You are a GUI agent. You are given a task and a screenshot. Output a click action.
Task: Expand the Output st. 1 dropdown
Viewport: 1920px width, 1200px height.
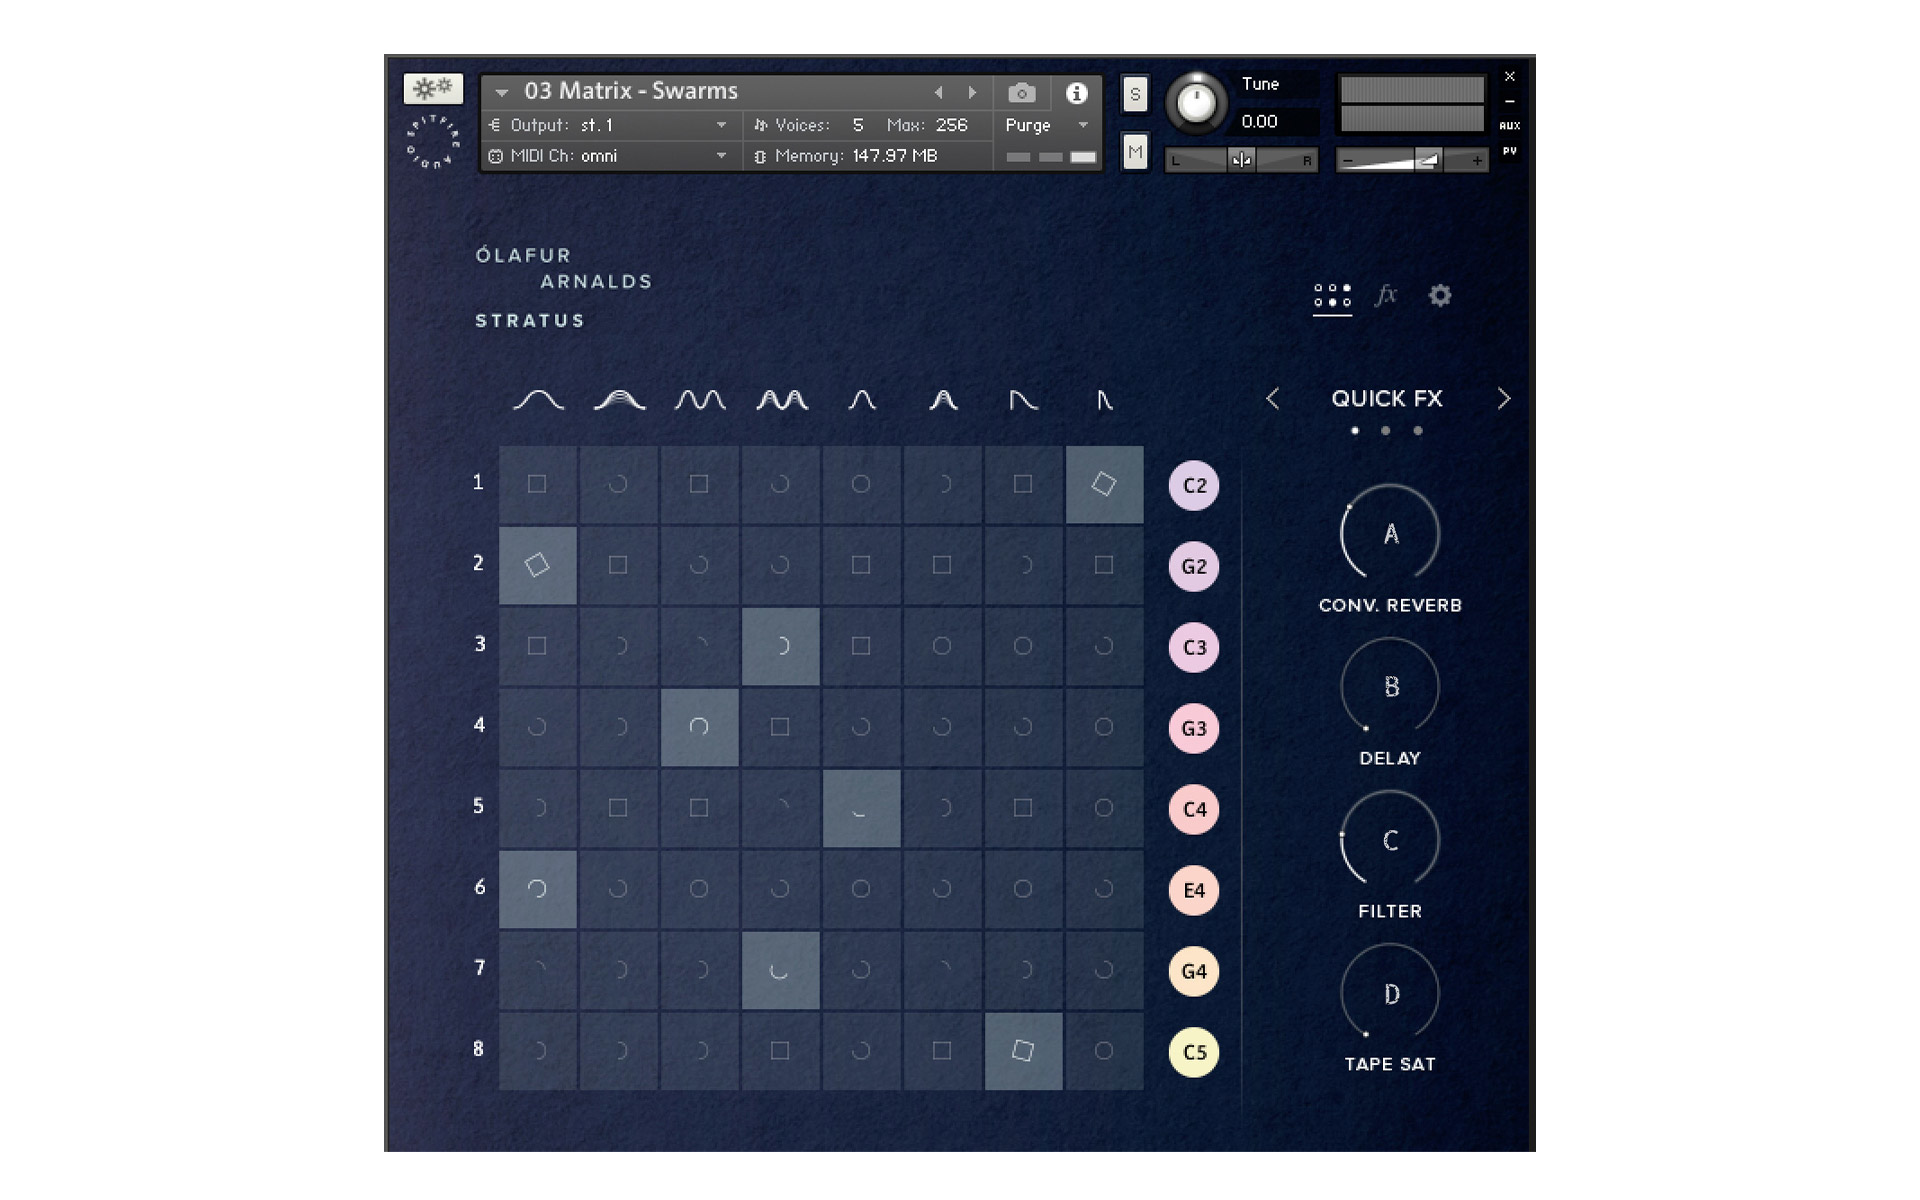[x=721, y=125]
